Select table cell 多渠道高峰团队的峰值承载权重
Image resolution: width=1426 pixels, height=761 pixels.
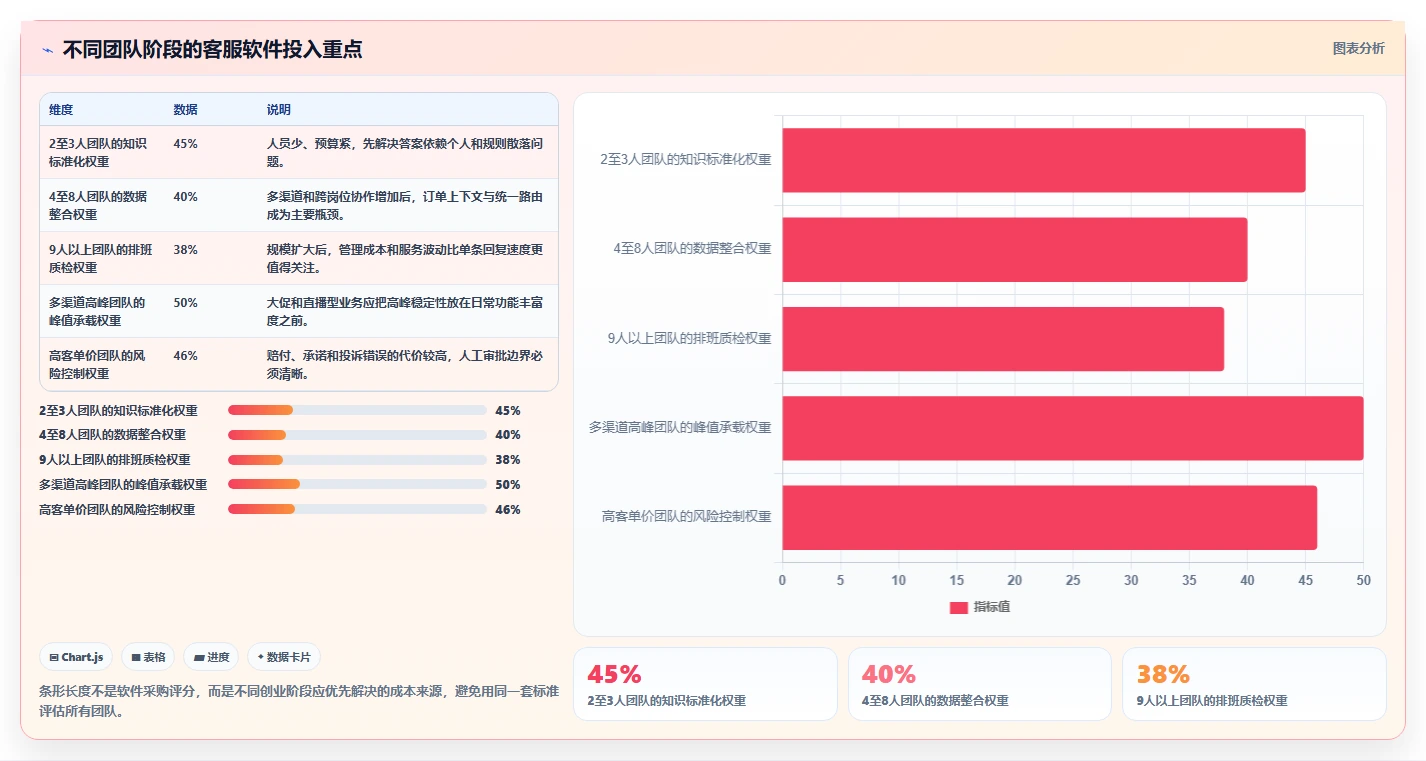(x=101, y=311)
